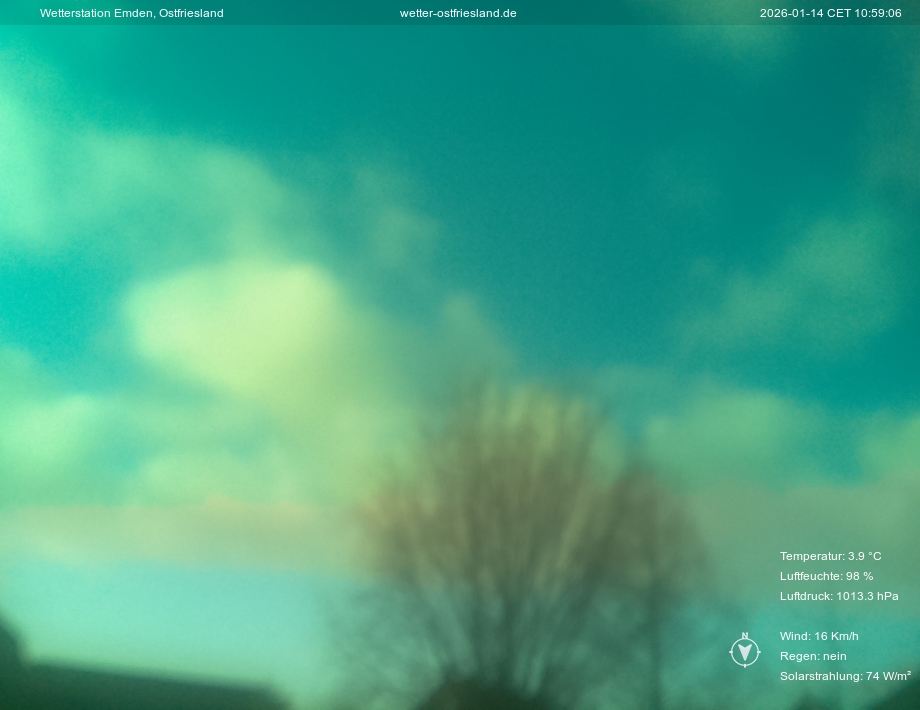
Task: Click the Regen: nein status
Action: pyautogui.click(x=813, y=656)
